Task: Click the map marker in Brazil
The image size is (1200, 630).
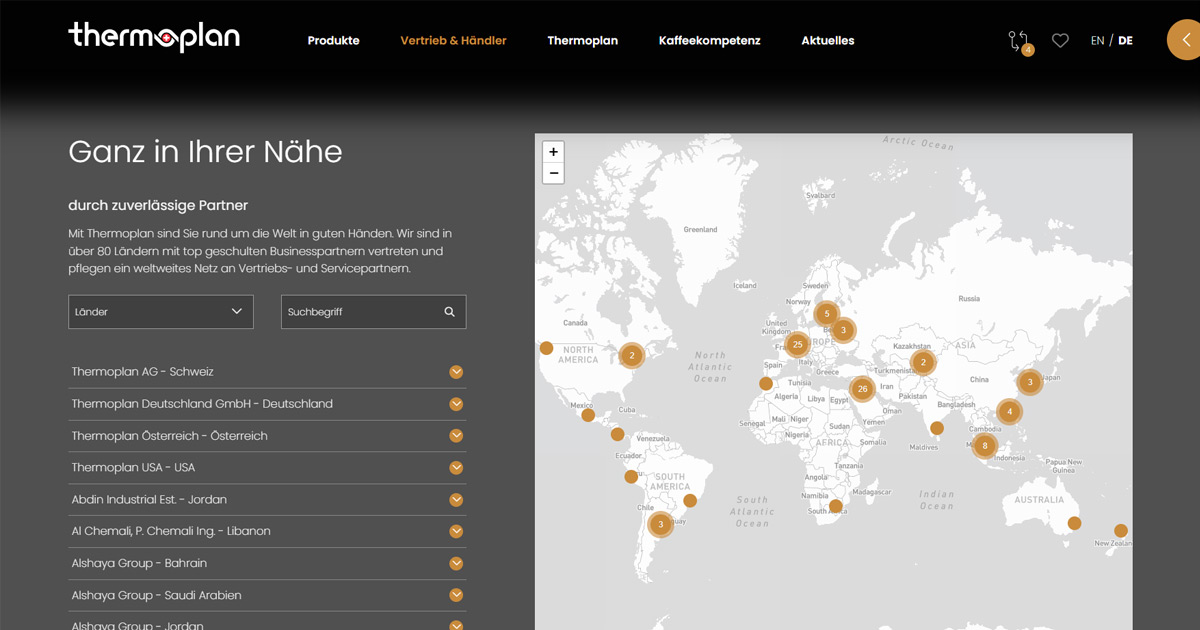Action: pos(690,501)
